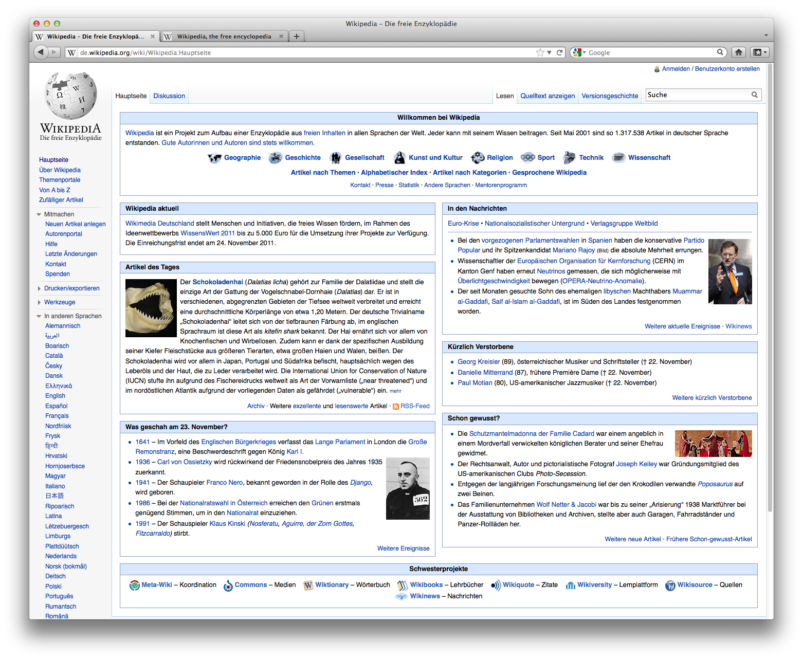
Task: Open the Schutzmantelmadonna painting thumbnail
Action: [713, 443]
